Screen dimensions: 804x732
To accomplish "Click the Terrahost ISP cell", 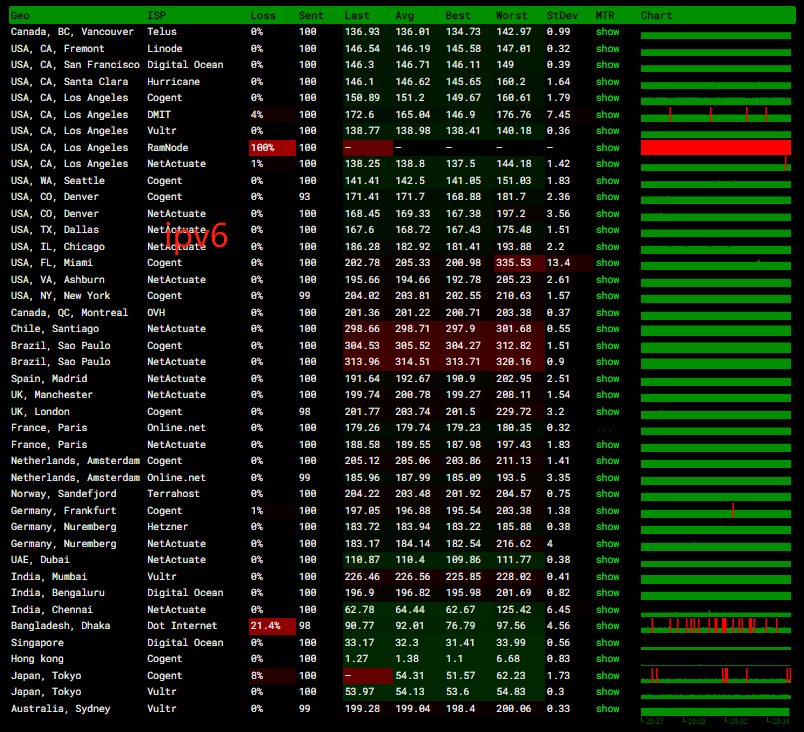I will coord(173,494).
